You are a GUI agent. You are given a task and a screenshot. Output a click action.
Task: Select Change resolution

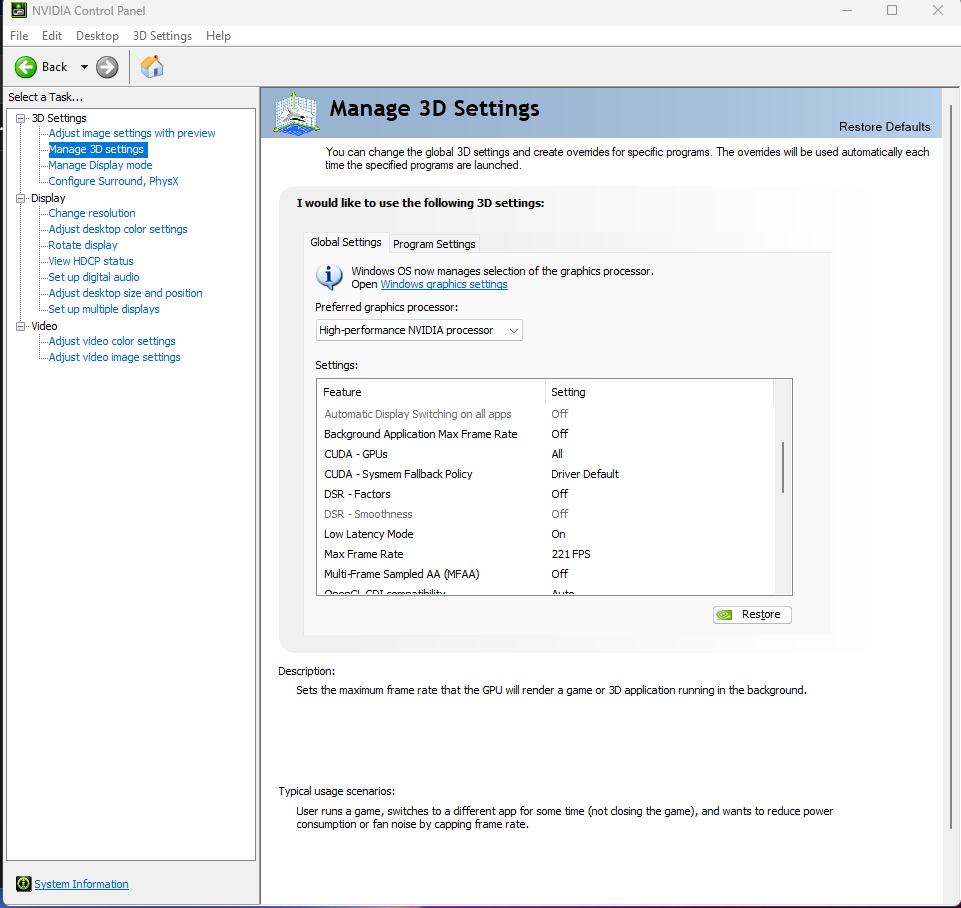point(92,213)
